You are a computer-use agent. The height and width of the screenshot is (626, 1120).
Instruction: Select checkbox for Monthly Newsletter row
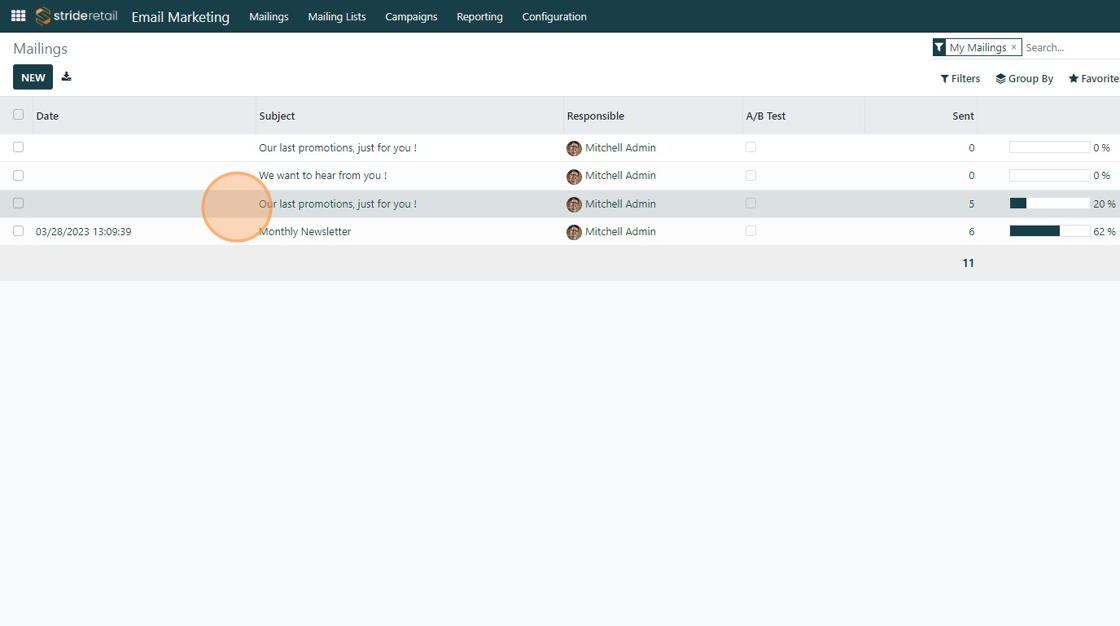[x=19, y=231]
